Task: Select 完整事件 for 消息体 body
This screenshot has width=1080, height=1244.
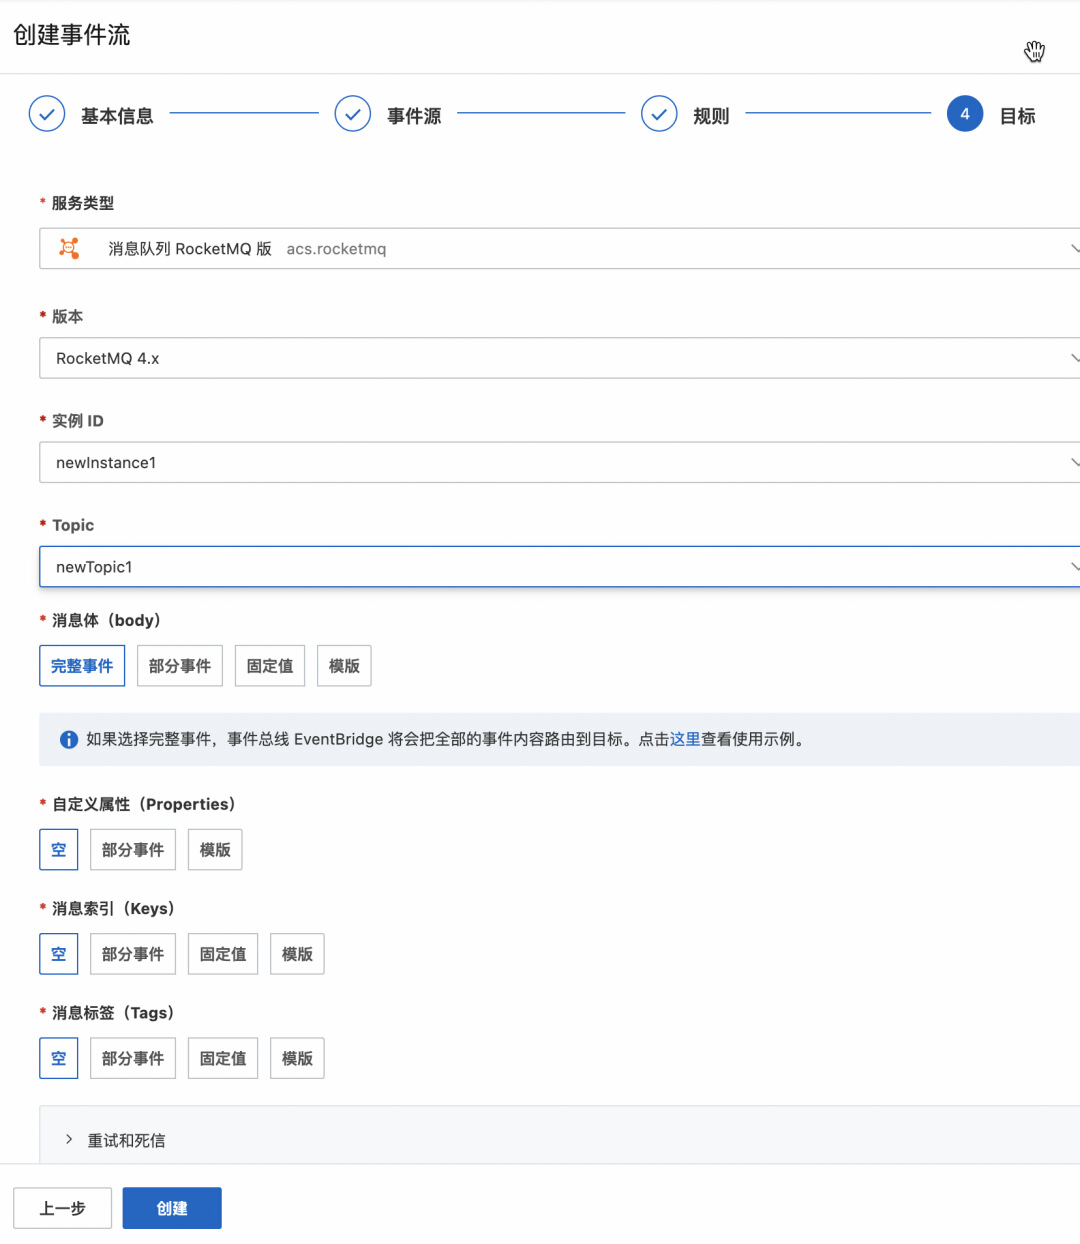Action: (x=82, y=666)
